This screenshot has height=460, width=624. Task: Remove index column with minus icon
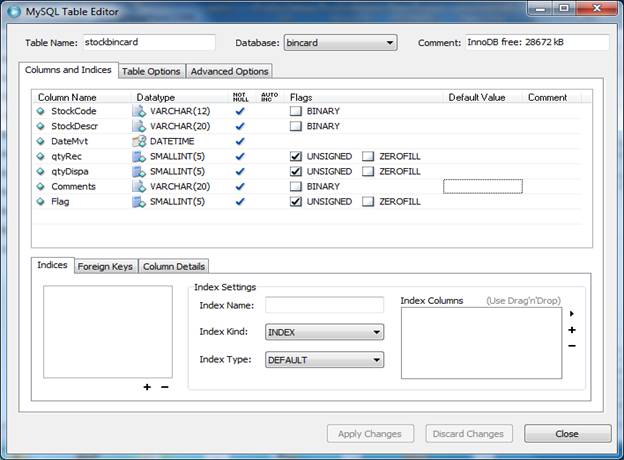coord(572,346)
